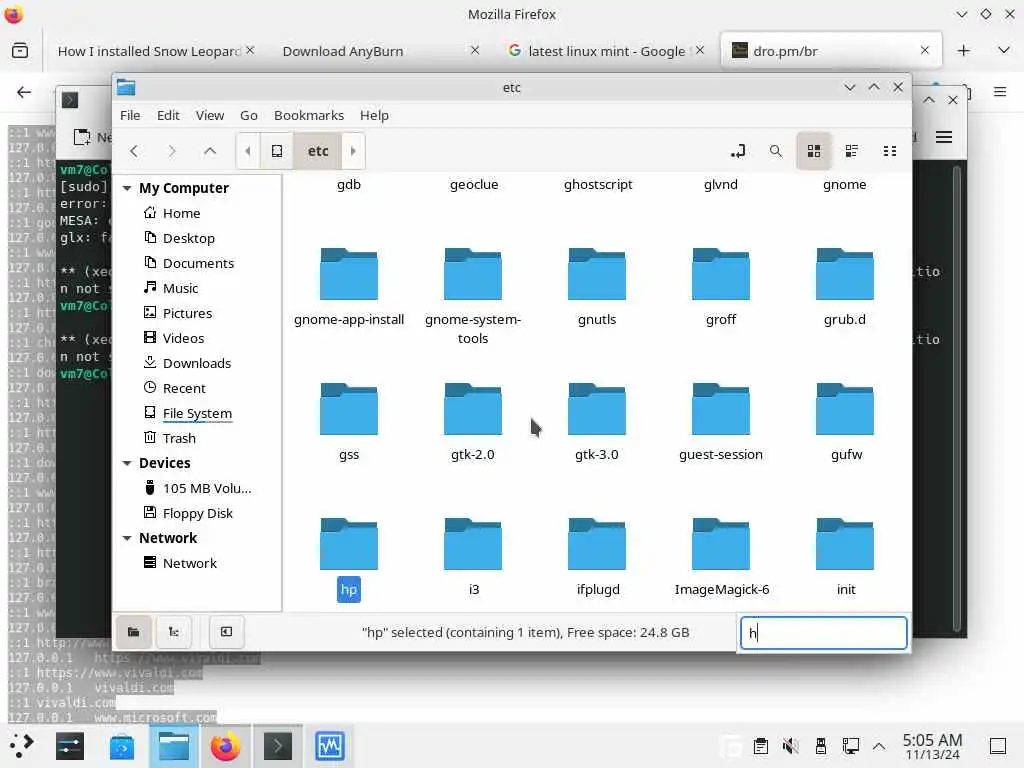The height and width of the screenshot is (768, 1024).
Task: Switch to compact view
Action: click(889, 151)
